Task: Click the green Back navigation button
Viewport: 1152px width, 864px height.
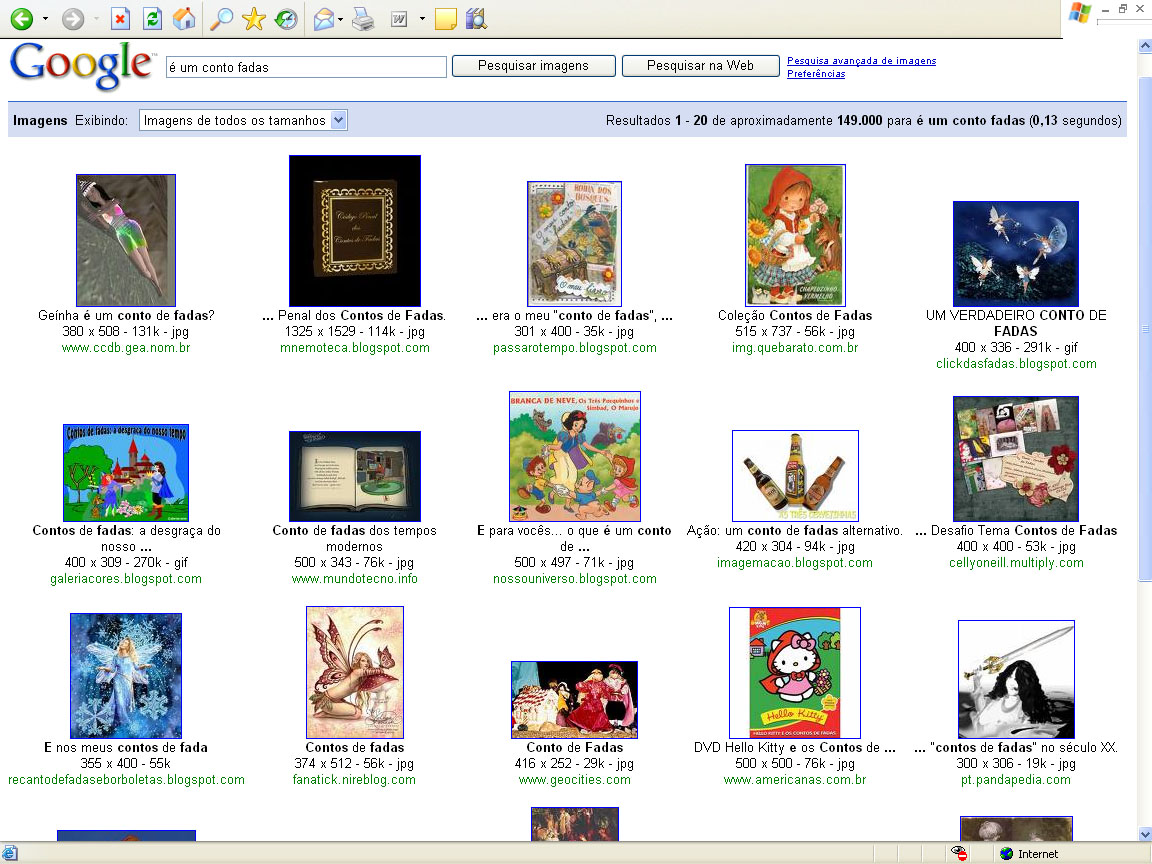Action: (21, 19)
